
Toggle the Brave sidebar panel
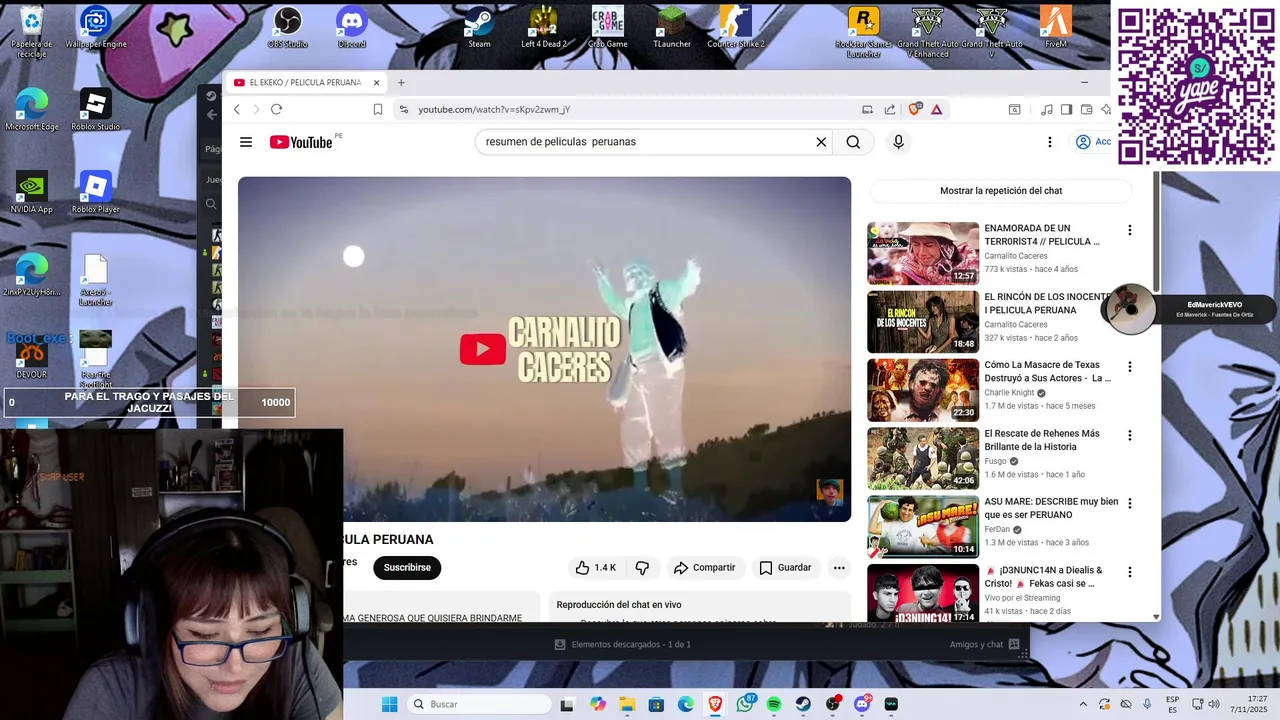click(x=1066, y=109)
